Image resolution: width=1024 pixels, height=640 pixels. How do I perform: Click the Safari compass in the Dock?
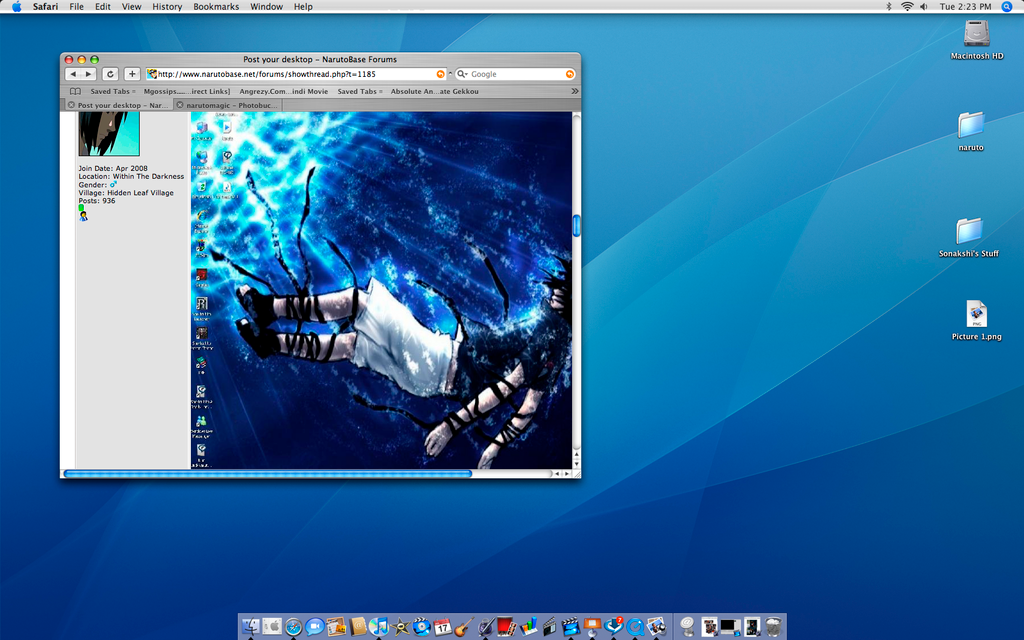tap(294, 627)
